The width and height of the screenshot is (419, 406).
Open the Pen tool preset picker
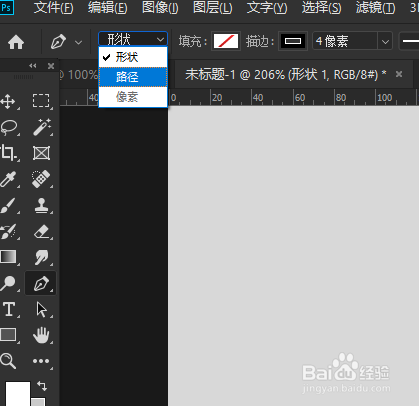click(79, 42)
